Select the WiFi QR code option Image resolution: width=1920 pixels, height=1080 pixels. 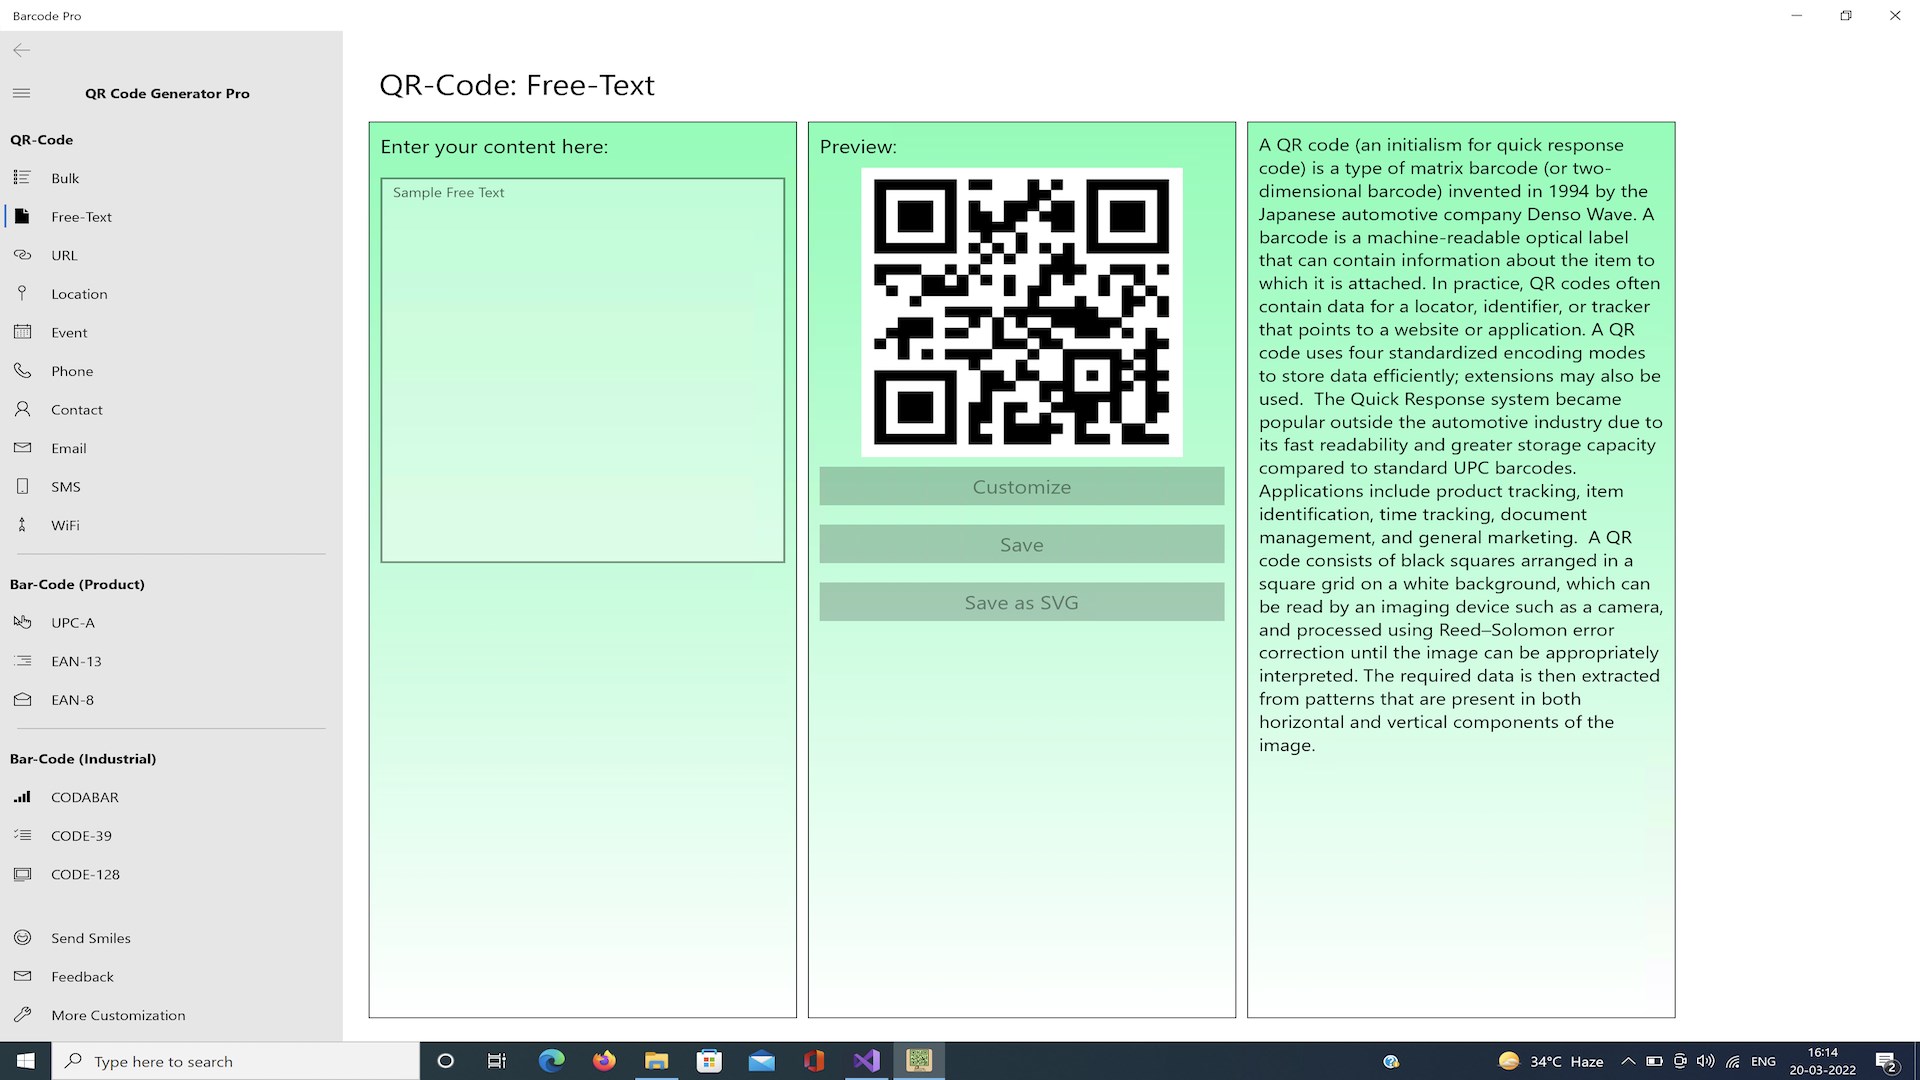click(66, 525)
